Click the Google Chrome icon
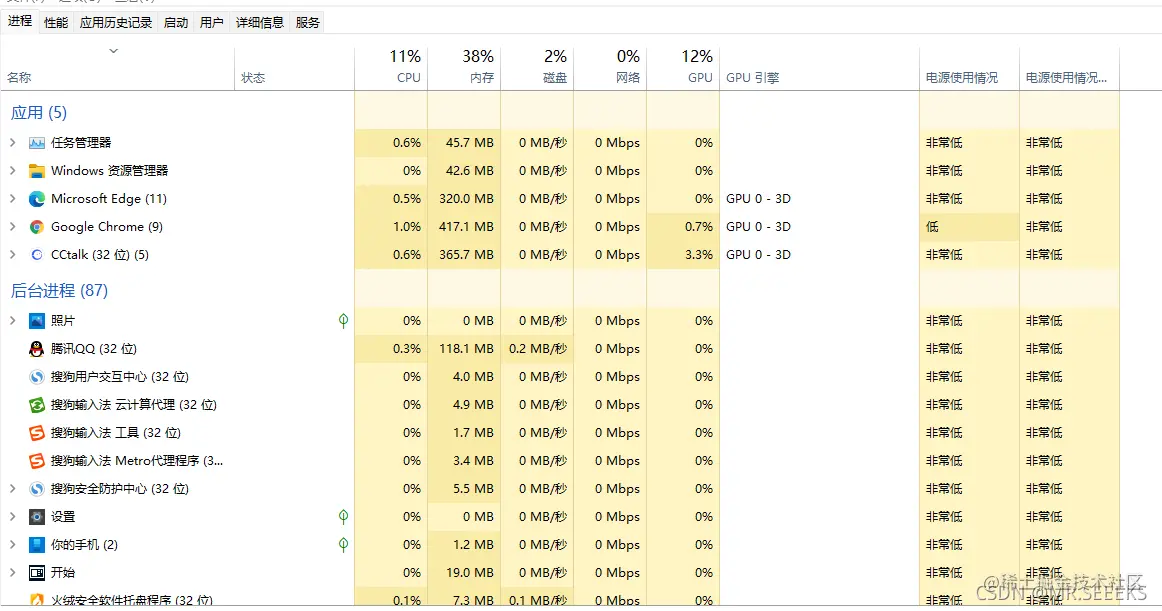The image size is (1162, 611). [x=36, y=227]
